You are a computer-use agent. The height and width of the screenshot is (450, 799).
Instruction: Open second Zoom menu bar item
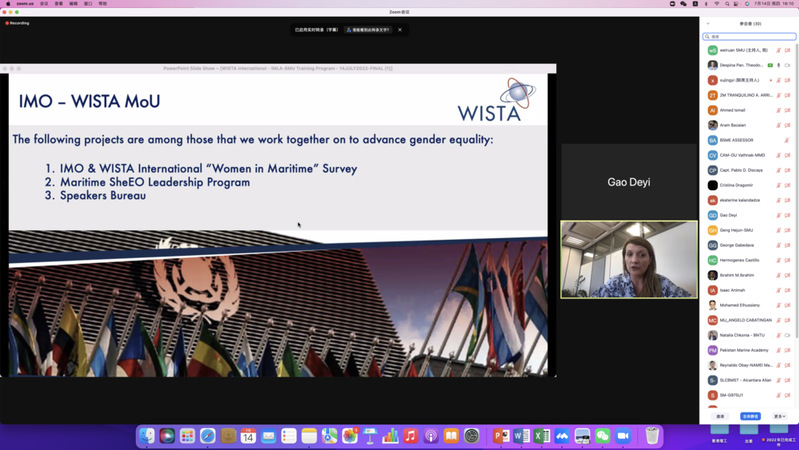pos(44,4)
